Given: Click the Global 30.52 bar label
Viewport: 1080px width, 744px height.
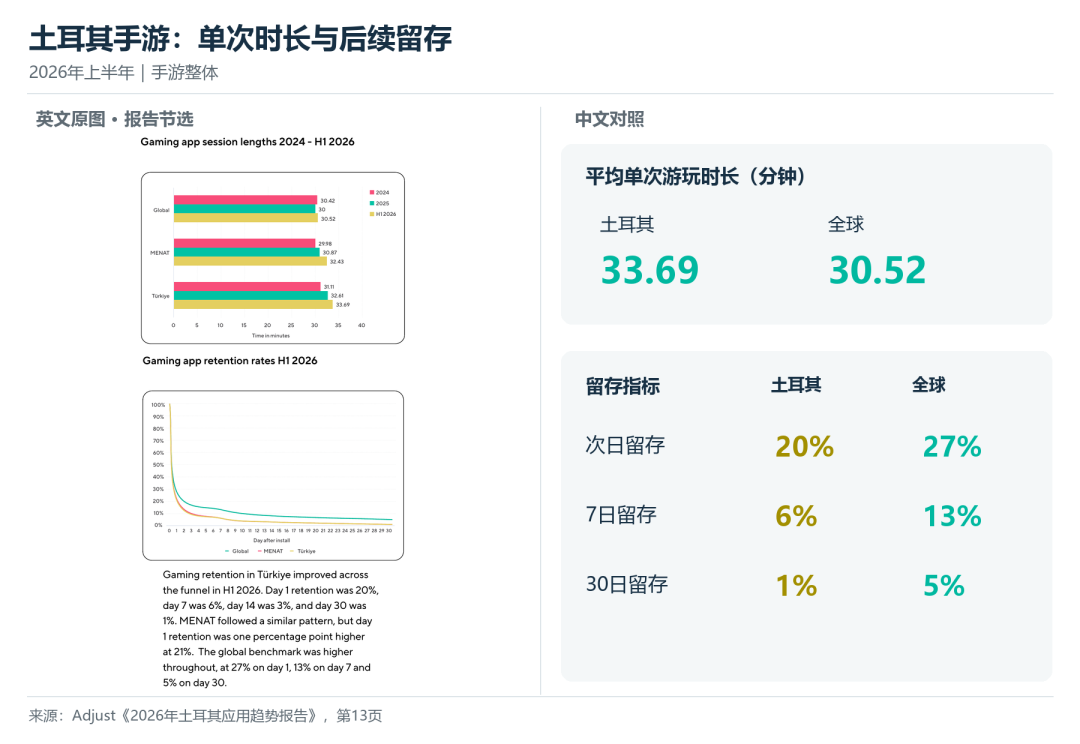Looking at the screenshot, I should [328, 219].
